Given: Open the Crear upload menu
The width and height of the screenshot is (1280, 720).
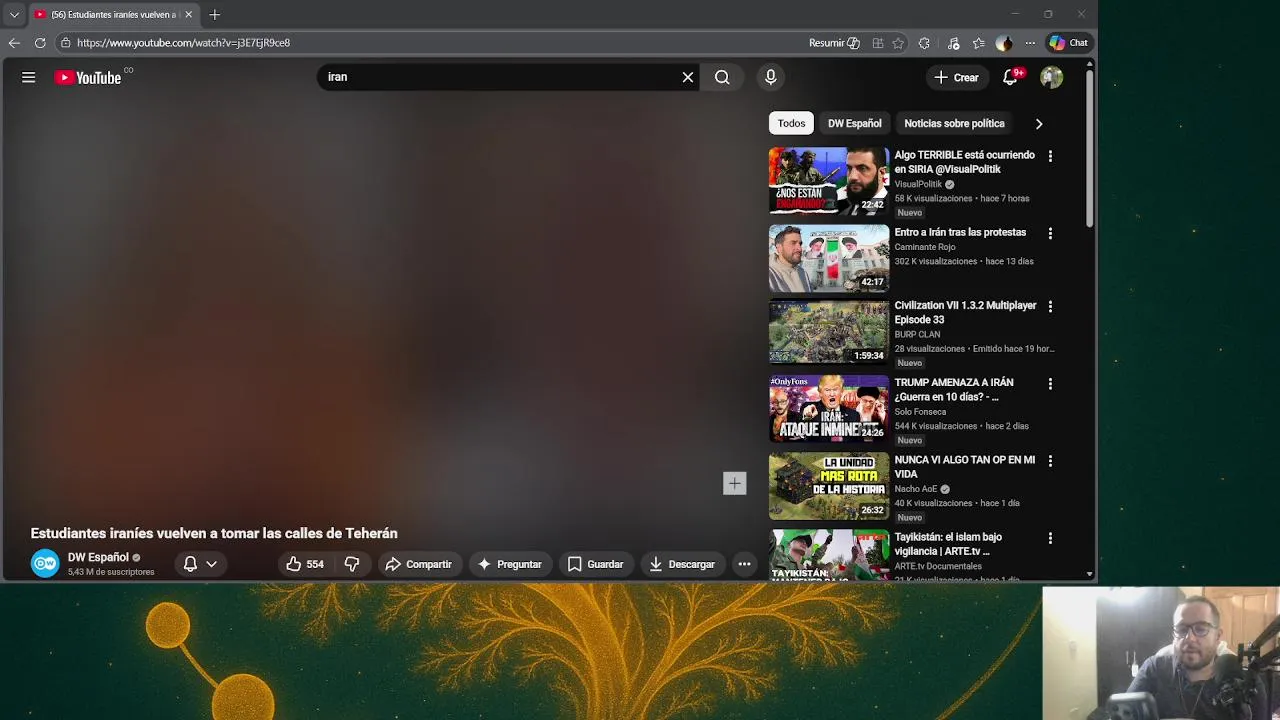Looking at the screenshot, I should pyautogui.click(x=957, y=77).
